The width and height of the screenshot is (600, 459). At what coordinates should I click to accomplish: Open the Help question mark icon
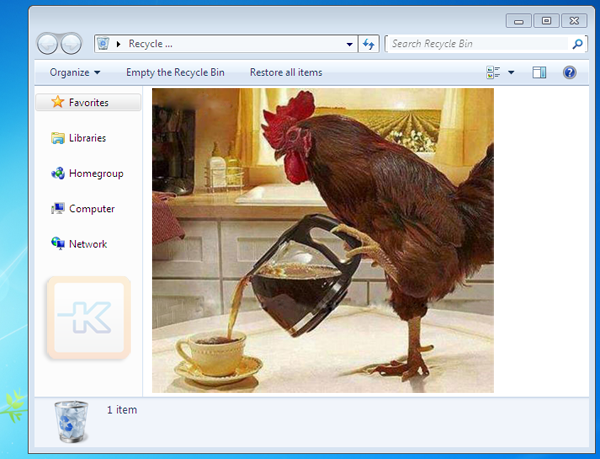[x=569, y=72]
